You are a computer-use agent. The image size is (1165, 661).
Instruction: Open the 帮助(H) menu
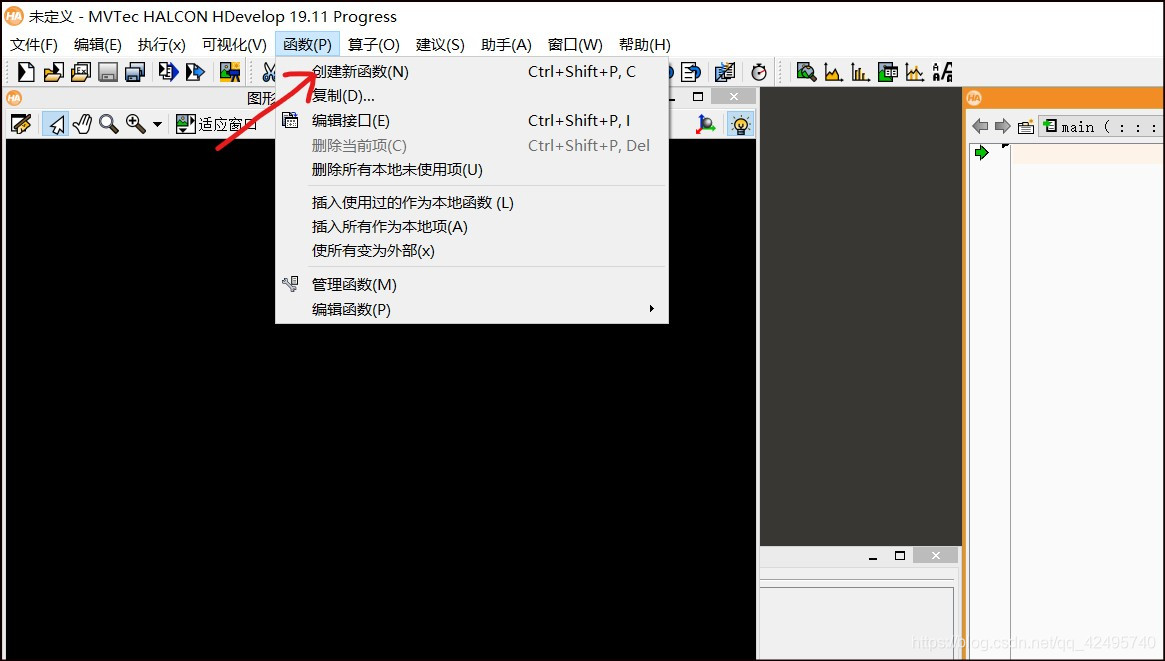click(x=644, y=45)
